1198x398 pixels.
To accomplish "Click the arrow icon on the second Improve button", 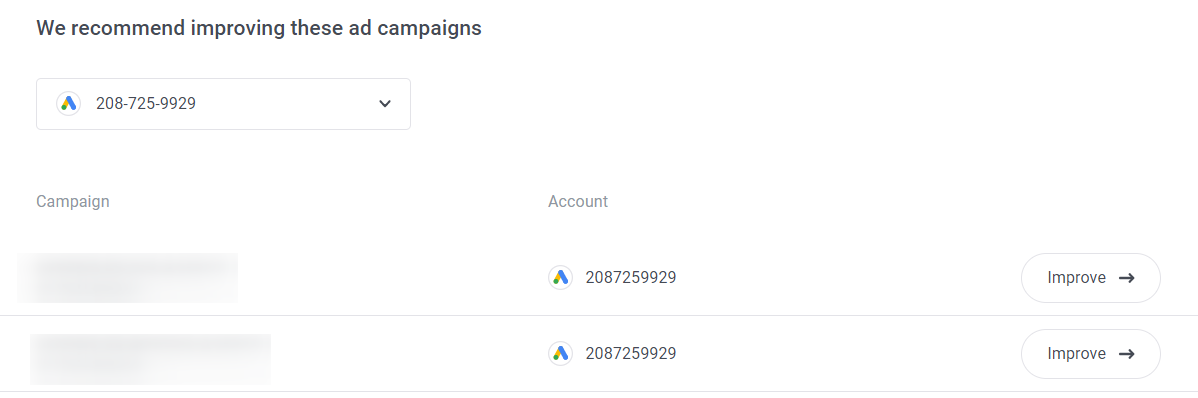I will [x=1126, y=354].
